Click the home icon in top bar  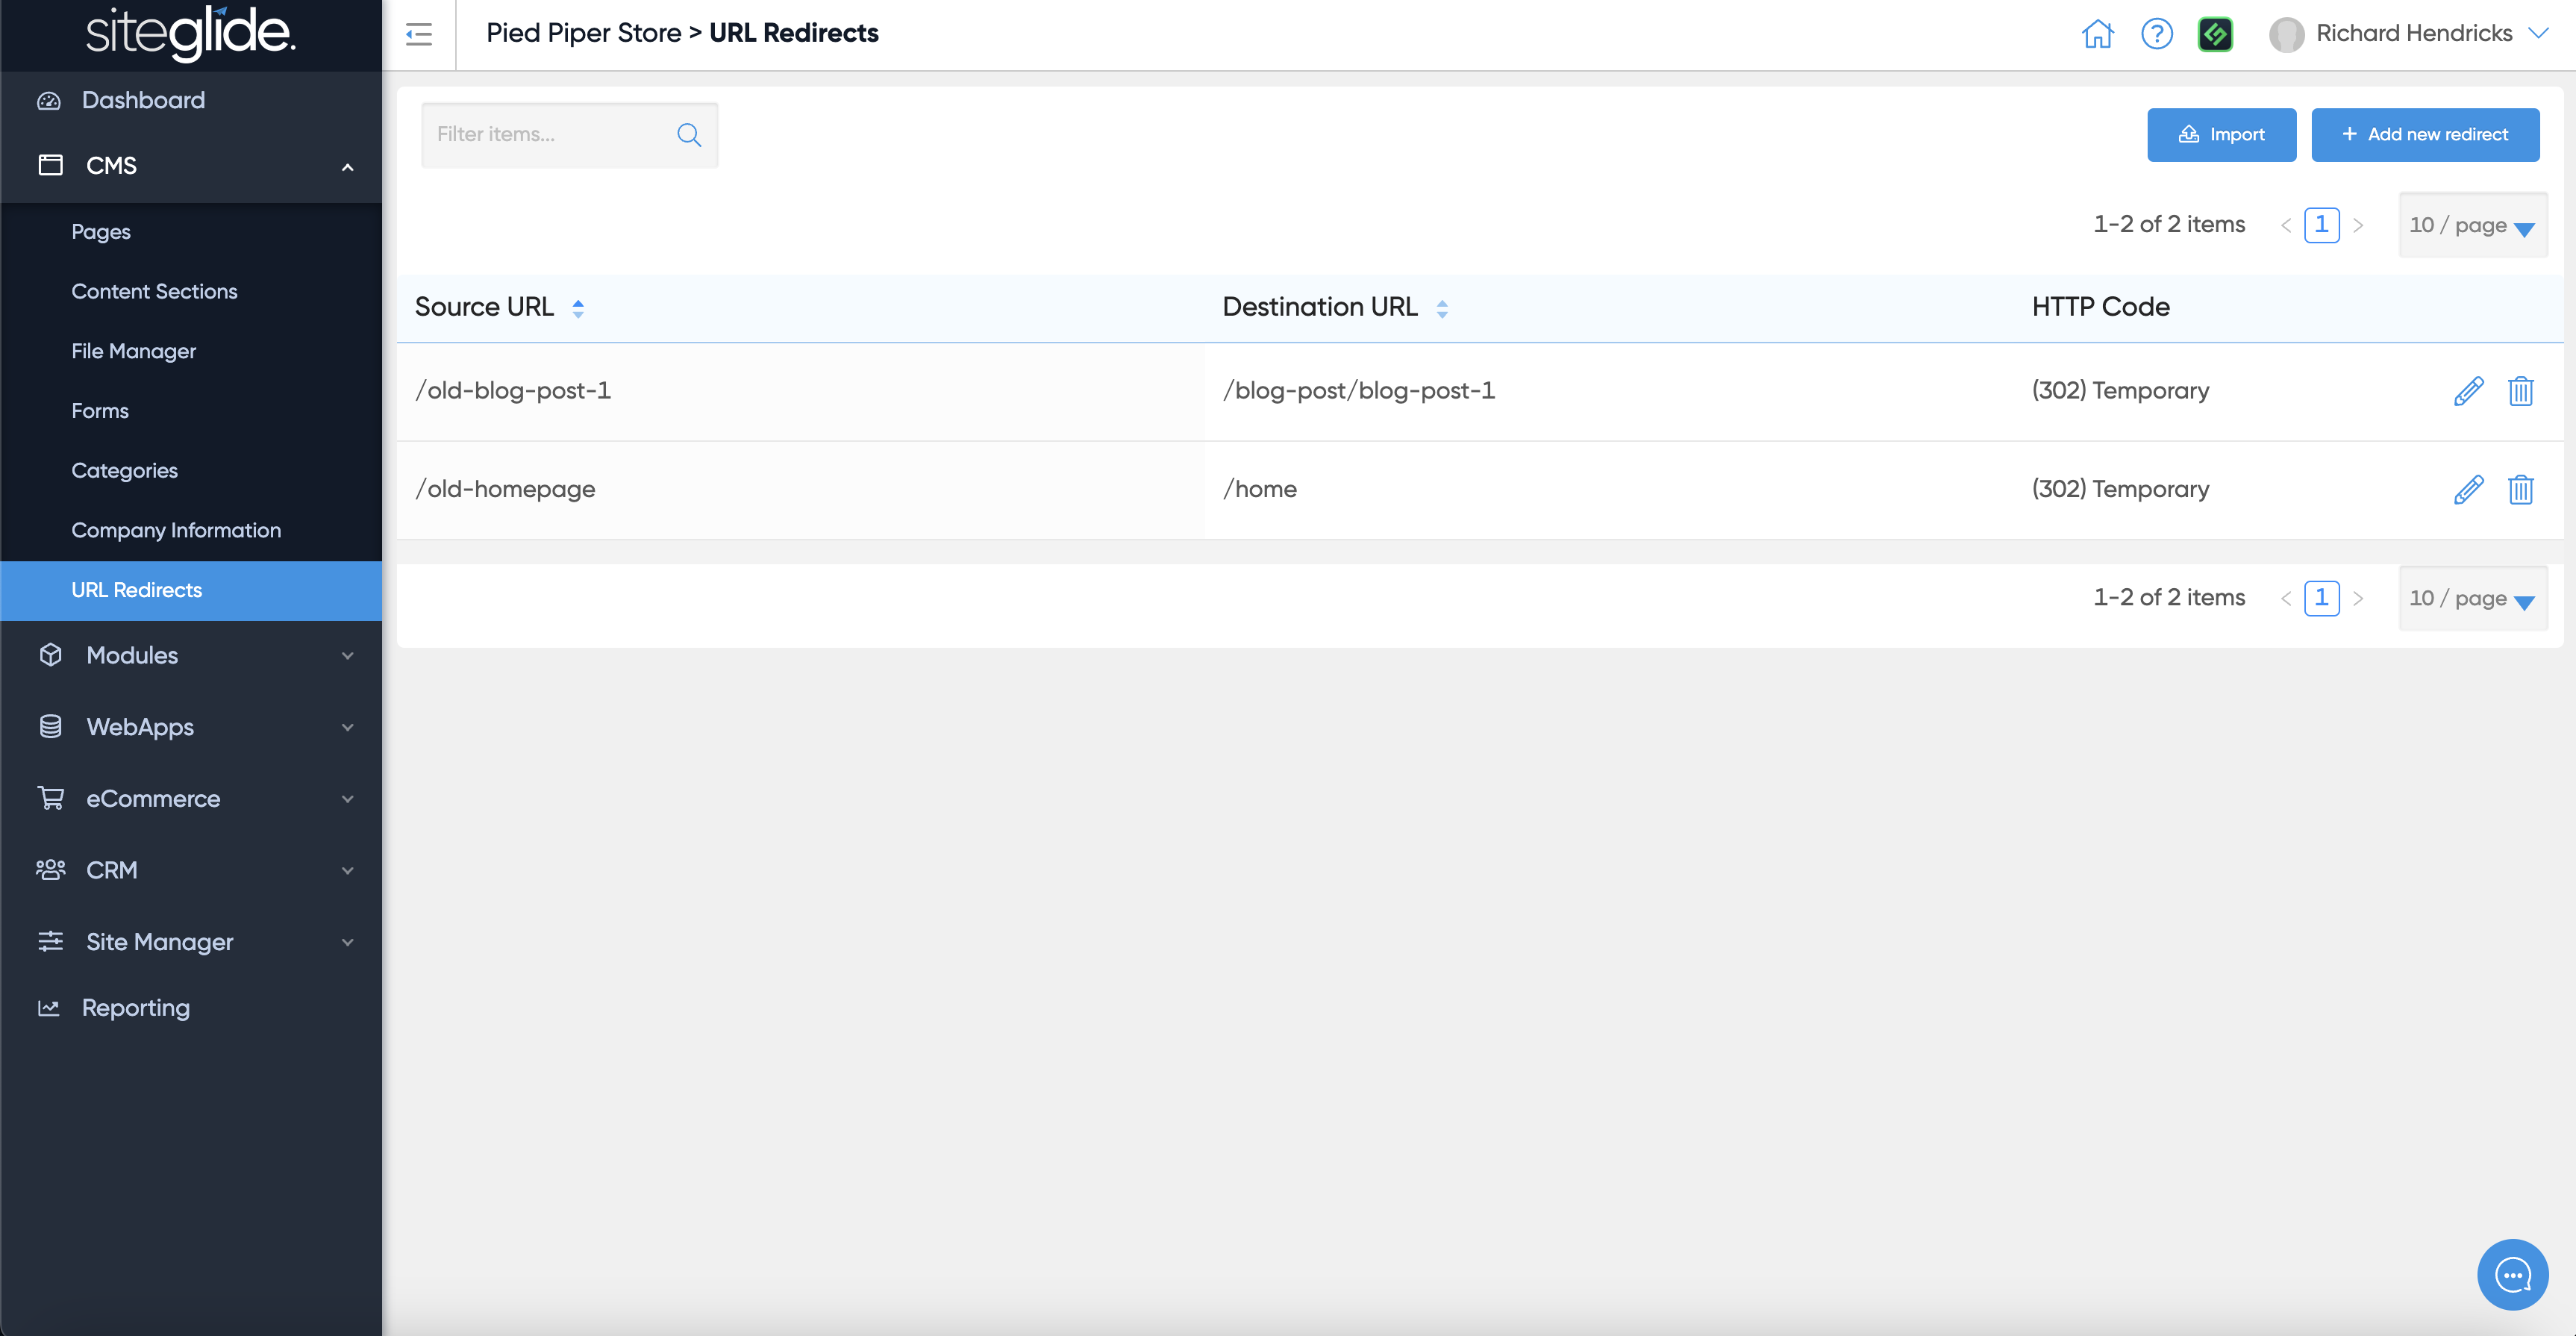2097,34
